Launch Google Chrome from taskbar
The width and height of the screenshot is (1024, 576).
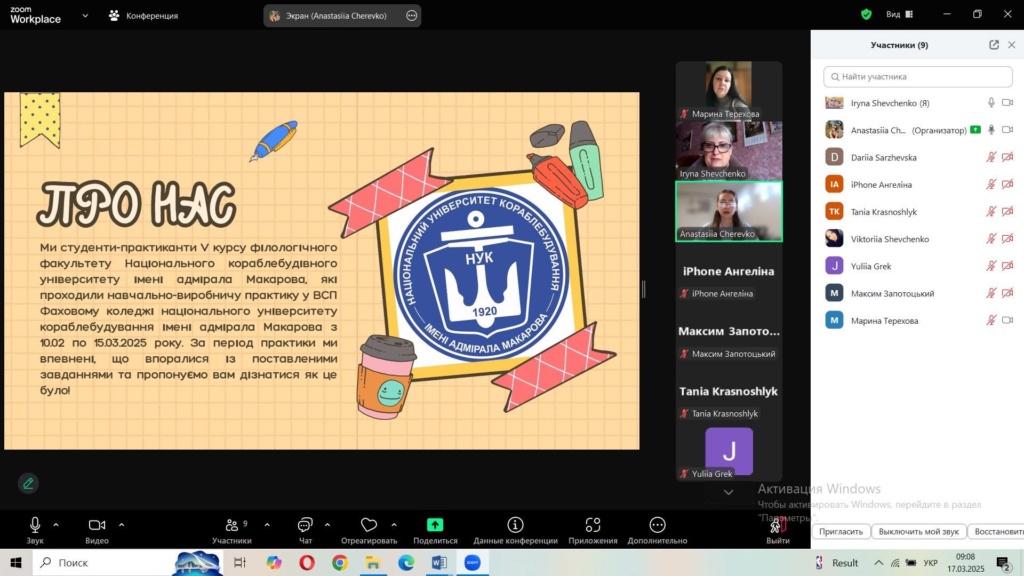(340, 562)
